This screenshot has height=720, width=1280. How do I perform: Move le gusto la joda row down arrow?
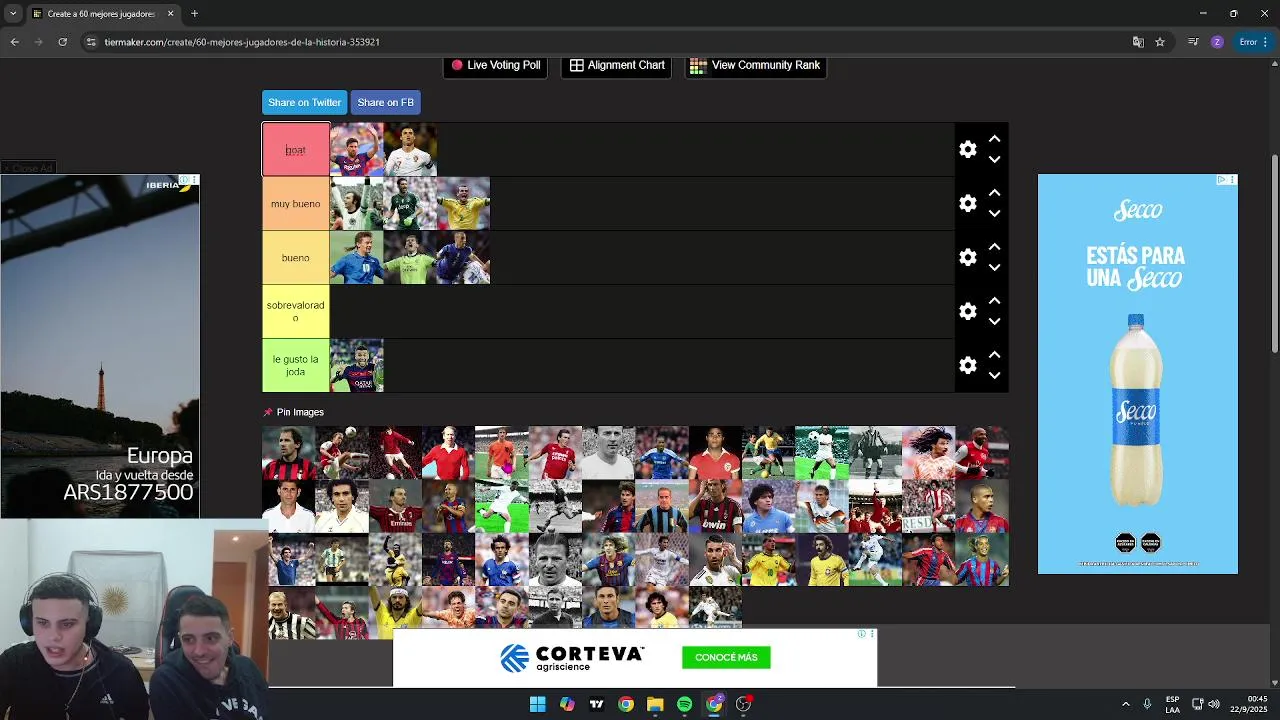[994, 375]
